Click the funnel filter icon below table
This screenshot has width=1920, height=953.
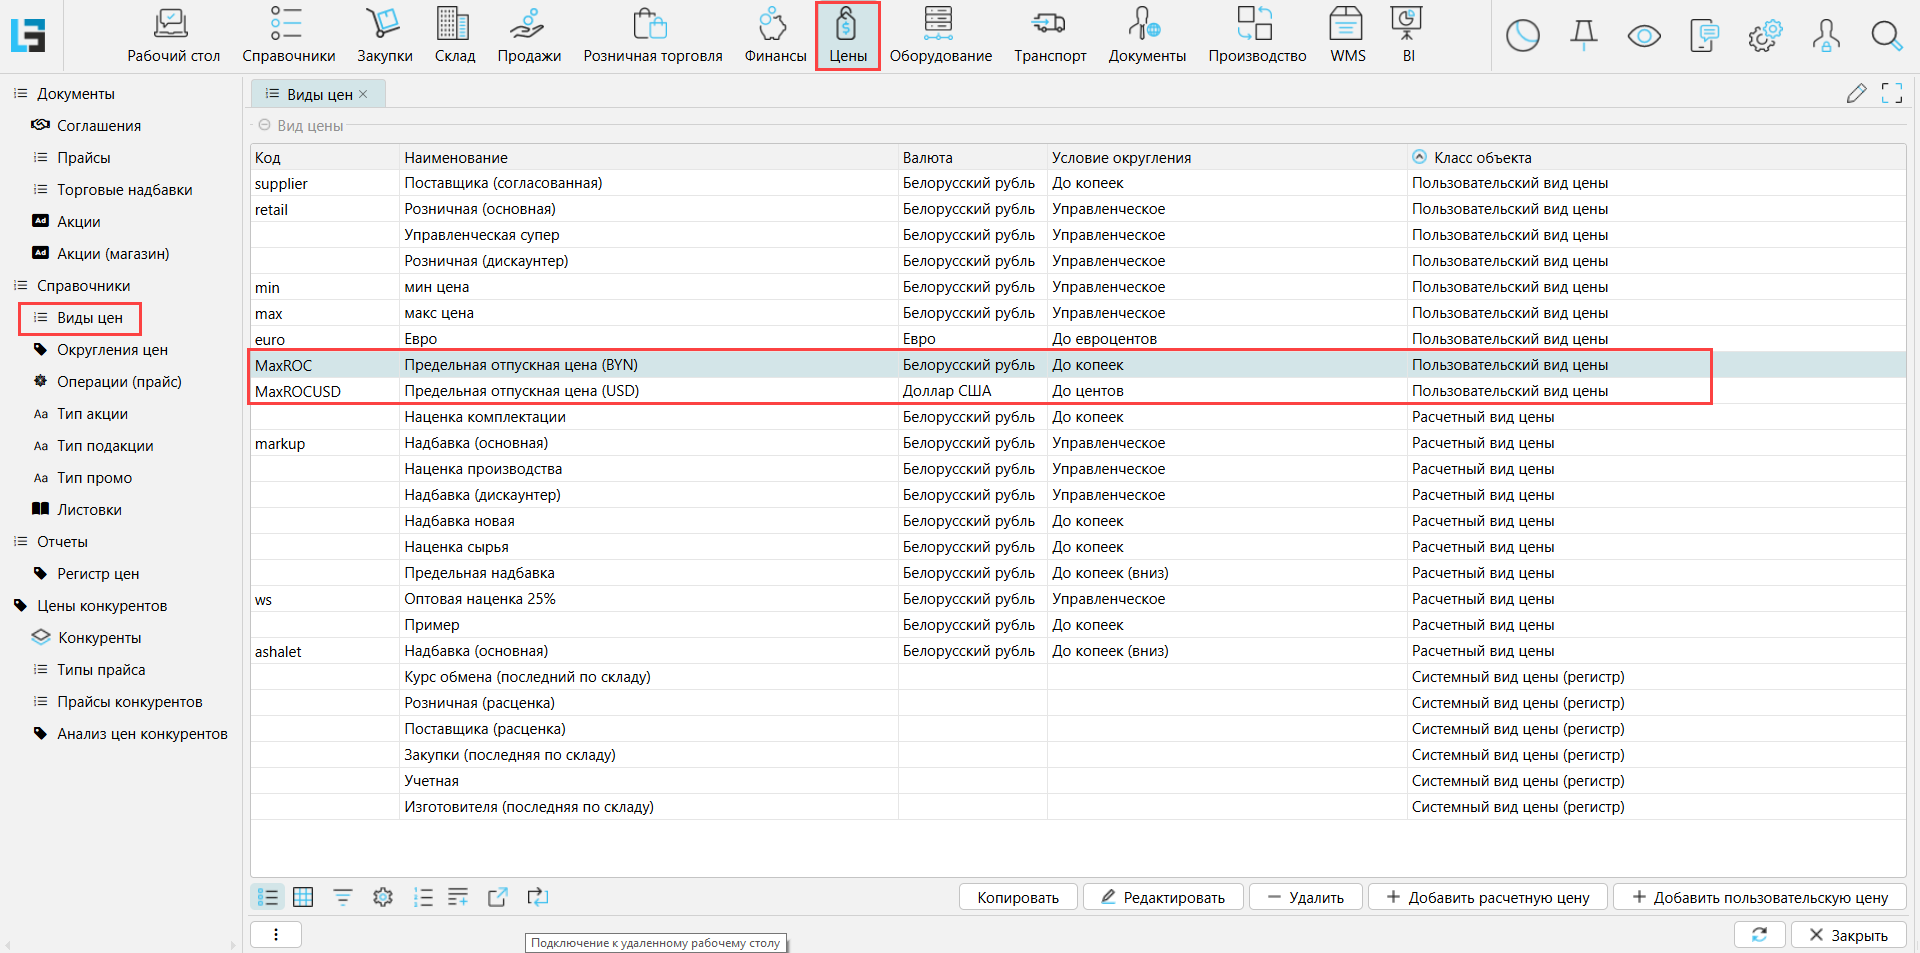[x=343, y=897]
